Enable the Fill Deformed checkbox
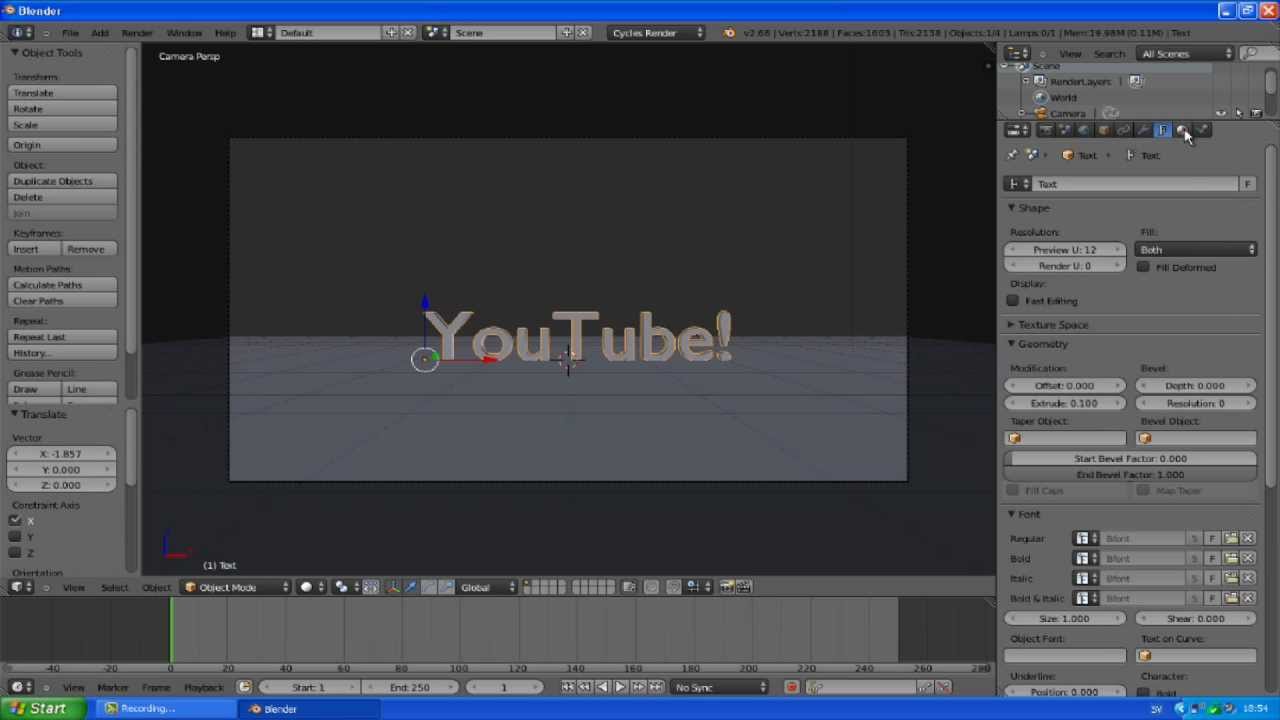 tap(1143, 268)
